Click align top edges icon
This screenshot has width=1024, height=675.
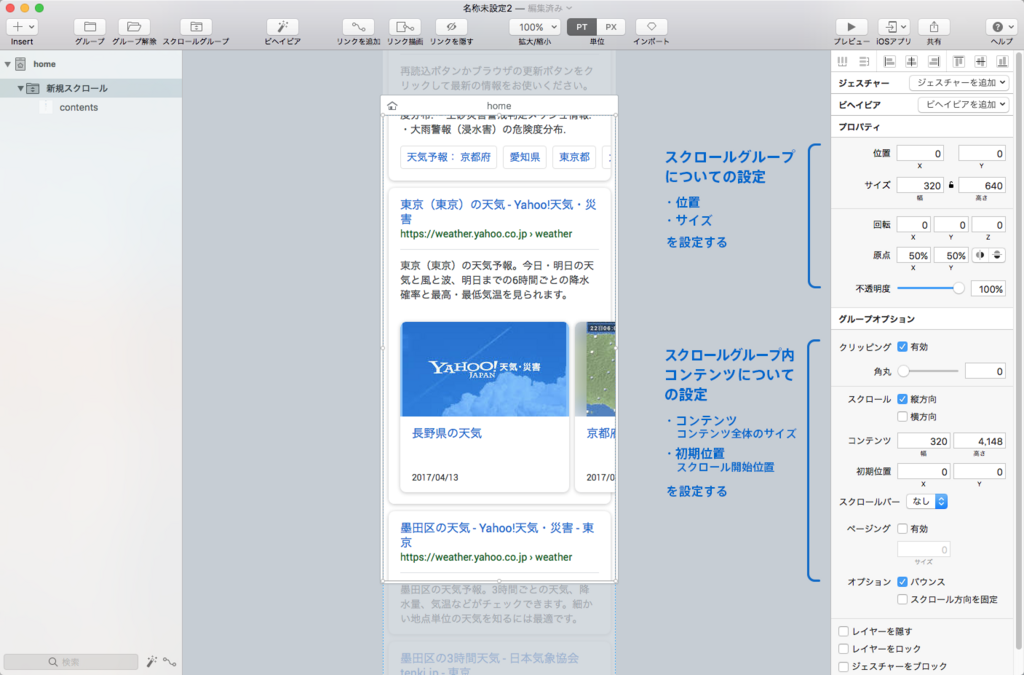click(959, 61)
